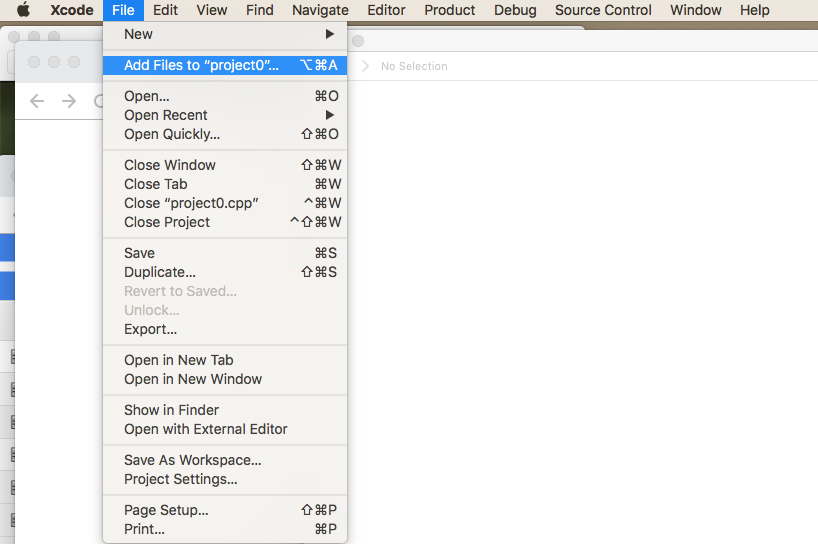
Task: Open Project Settings...
Action: [x=225, y=479]
